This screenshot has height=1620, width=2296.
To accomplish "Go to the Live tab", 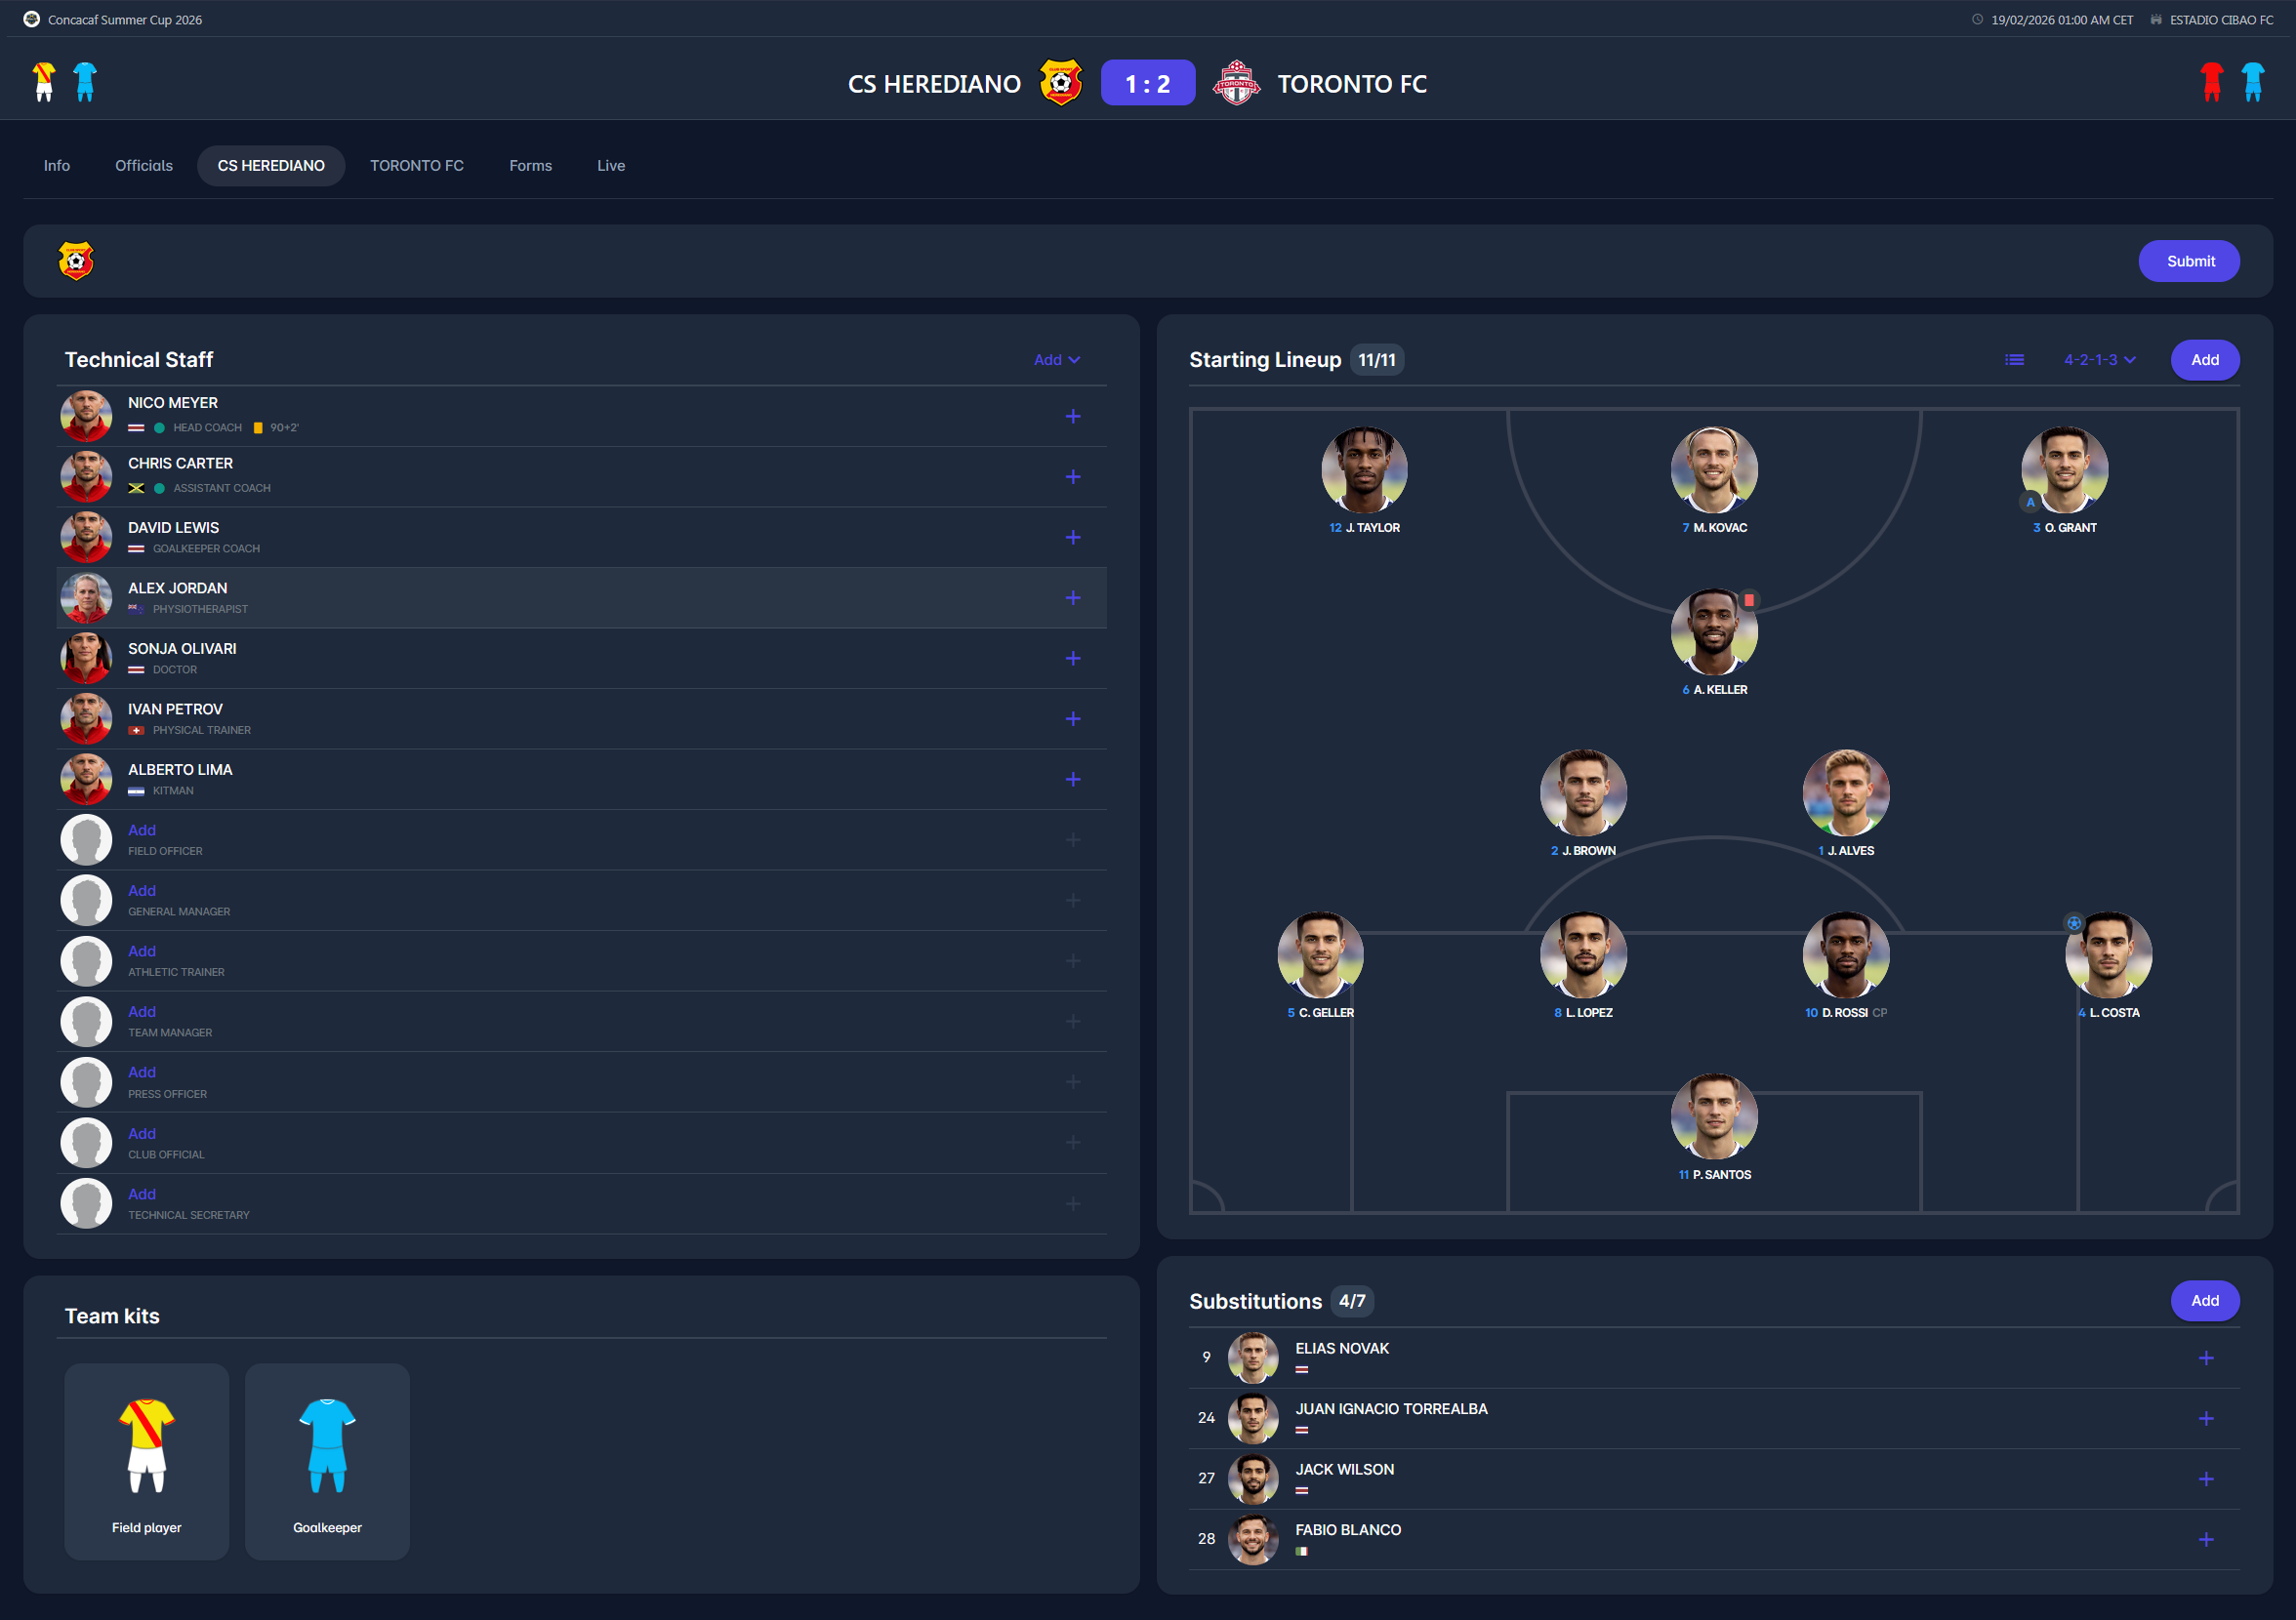I will coord(610,166).
